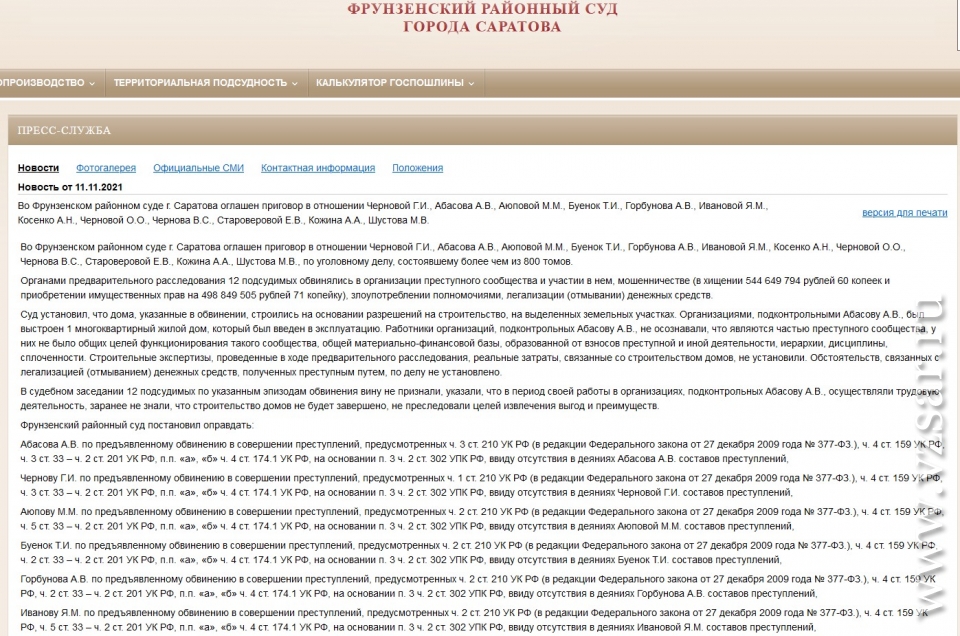Select the text 'Новость от 11.11.2021'
The height and width of the screenshot is (636, 960).
click(x=70, y=187)
